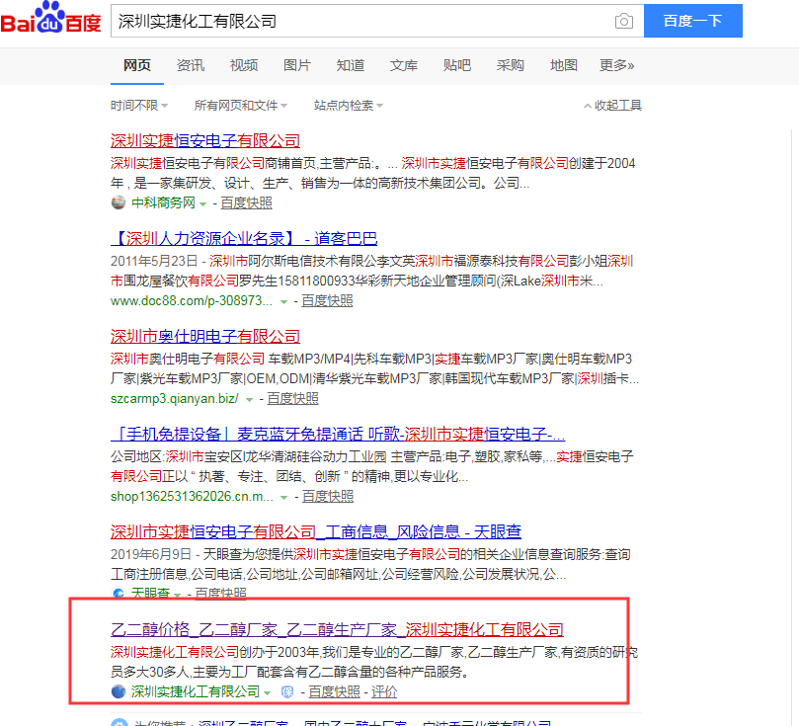Click the green 深圳实捷化工有限公司 source name
799x726 pixels.
(x=196, y=692)
